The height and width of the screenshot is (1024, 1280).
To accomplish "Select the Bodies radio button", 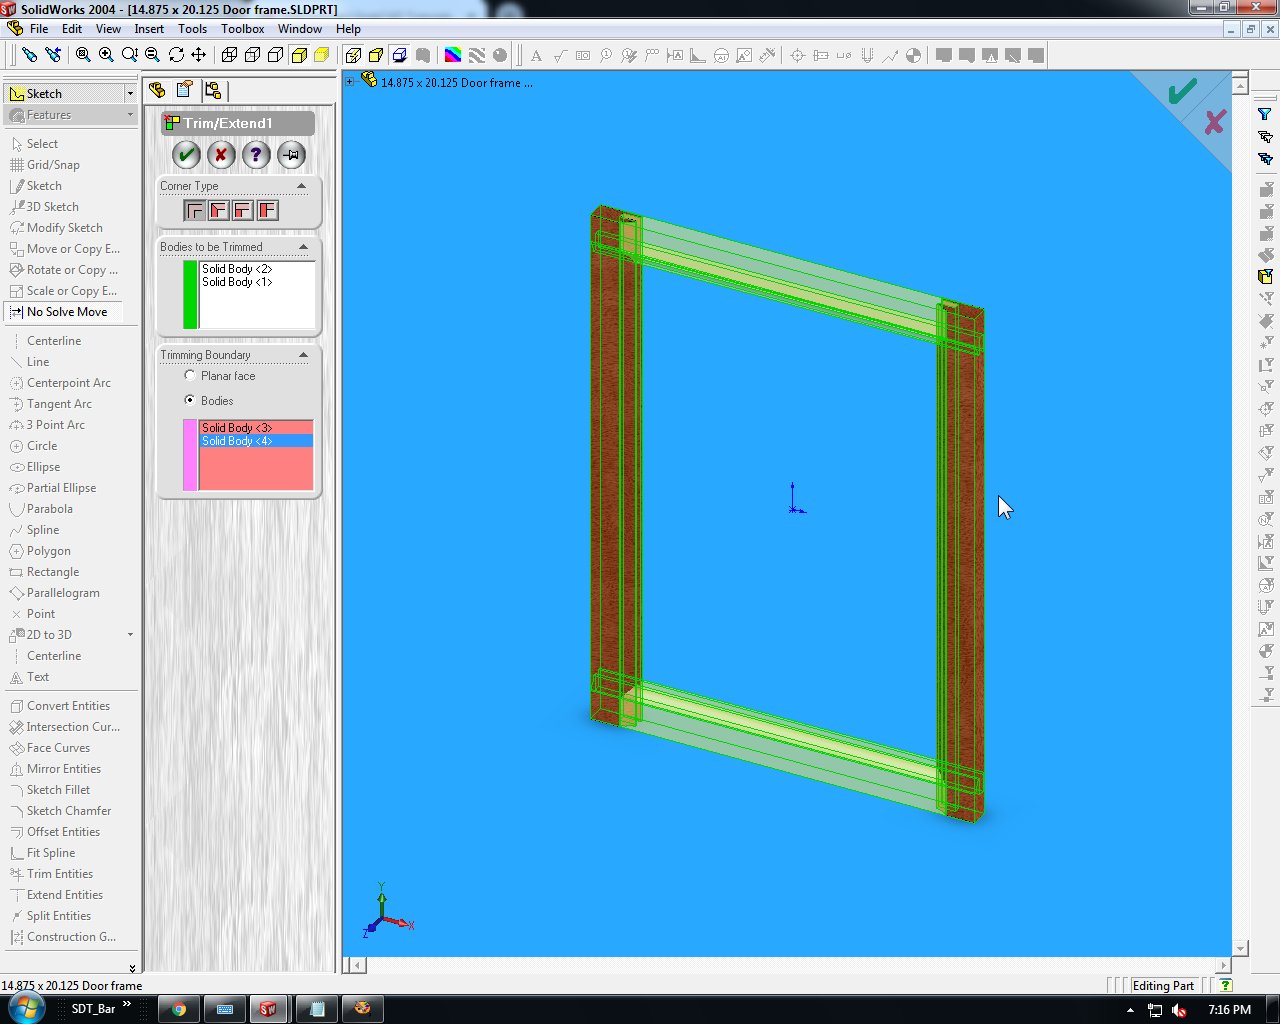I will click(190, 400).
